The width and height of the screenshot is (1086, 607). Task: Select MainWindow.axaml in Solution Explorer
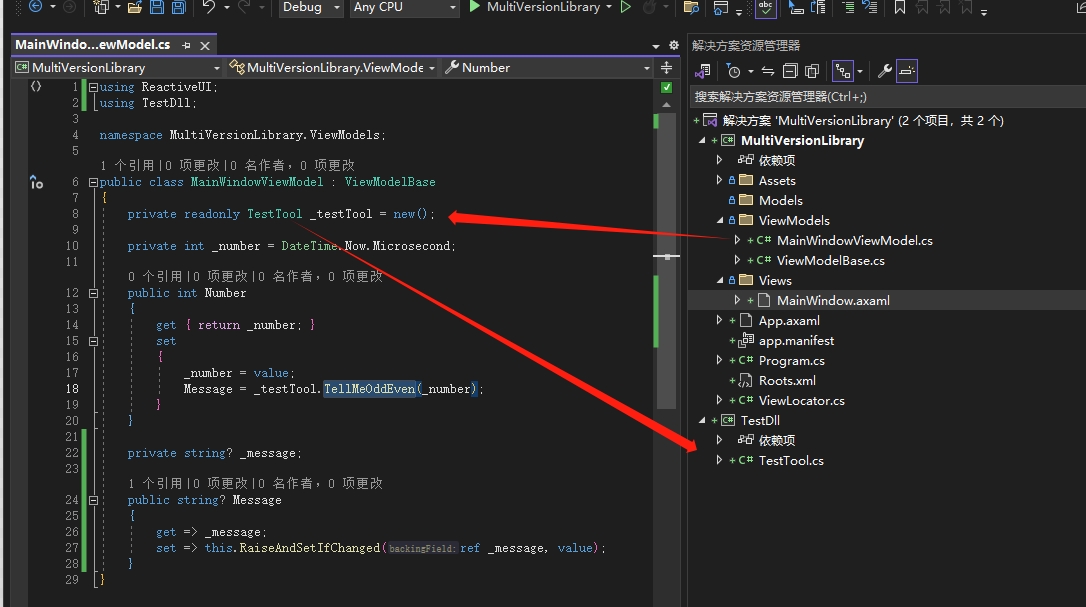(833, 301)
